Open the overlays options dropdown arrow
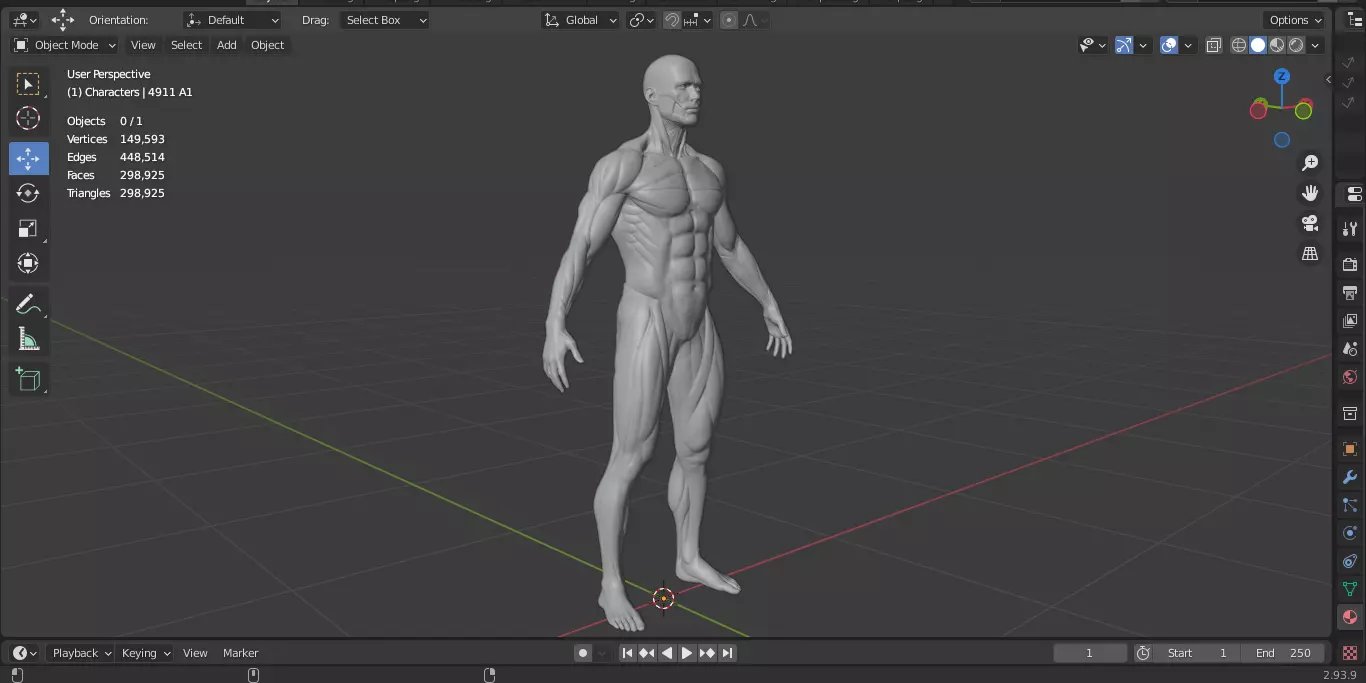The width and height of the screenshot is (1366, 683). 1188,45
